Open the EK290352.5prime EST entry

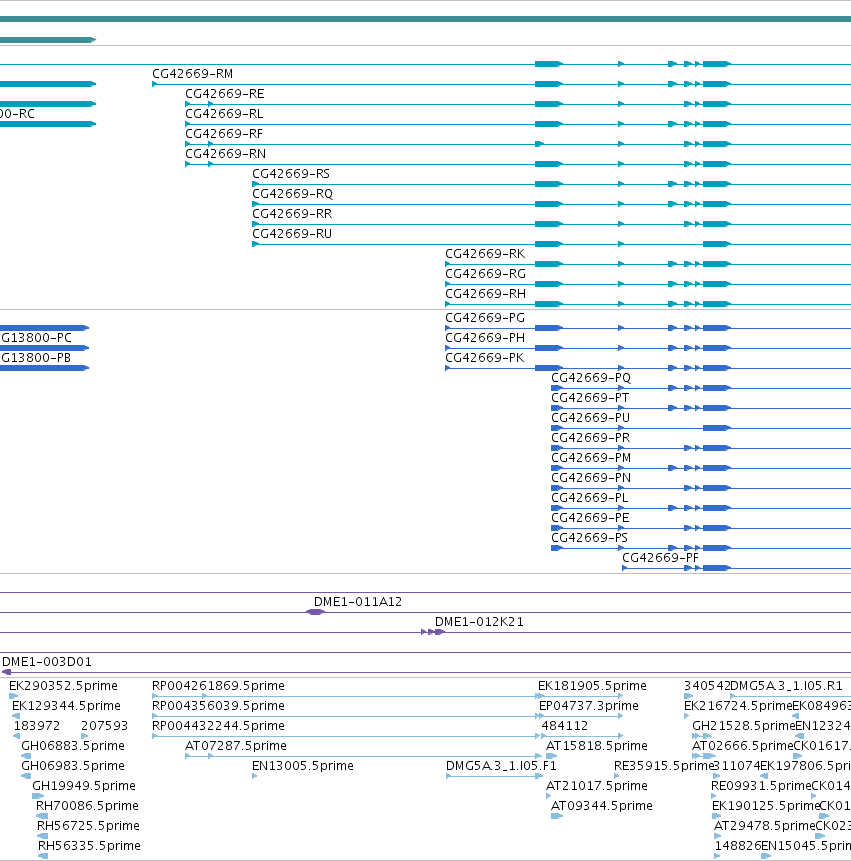pyautogui.click(x=63, y=686)
